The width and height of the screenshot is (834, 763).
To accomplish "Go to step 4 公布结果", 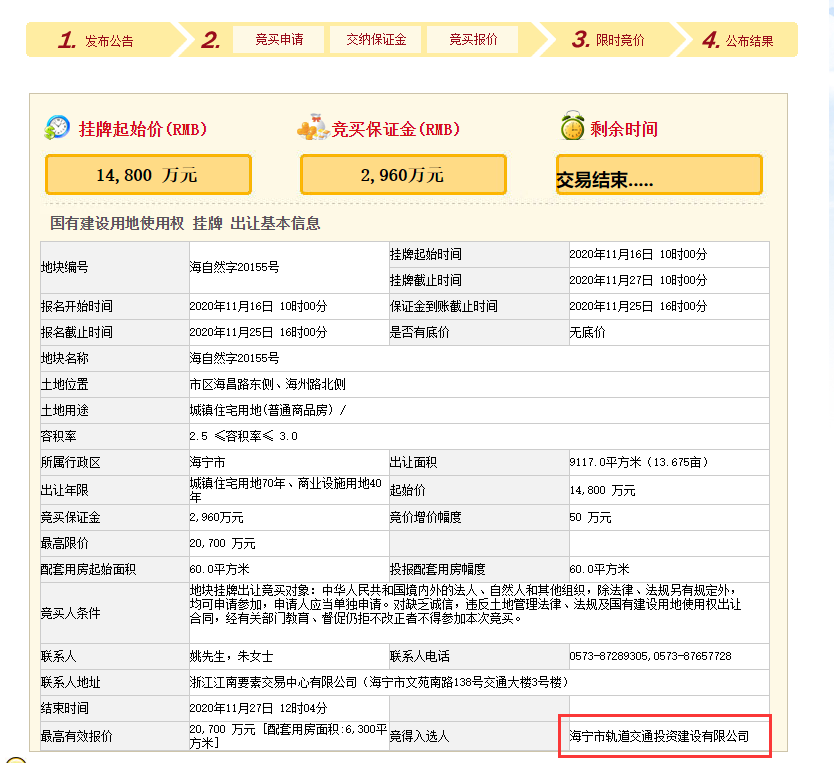I will pyautogui.click(x=737, y=41).
